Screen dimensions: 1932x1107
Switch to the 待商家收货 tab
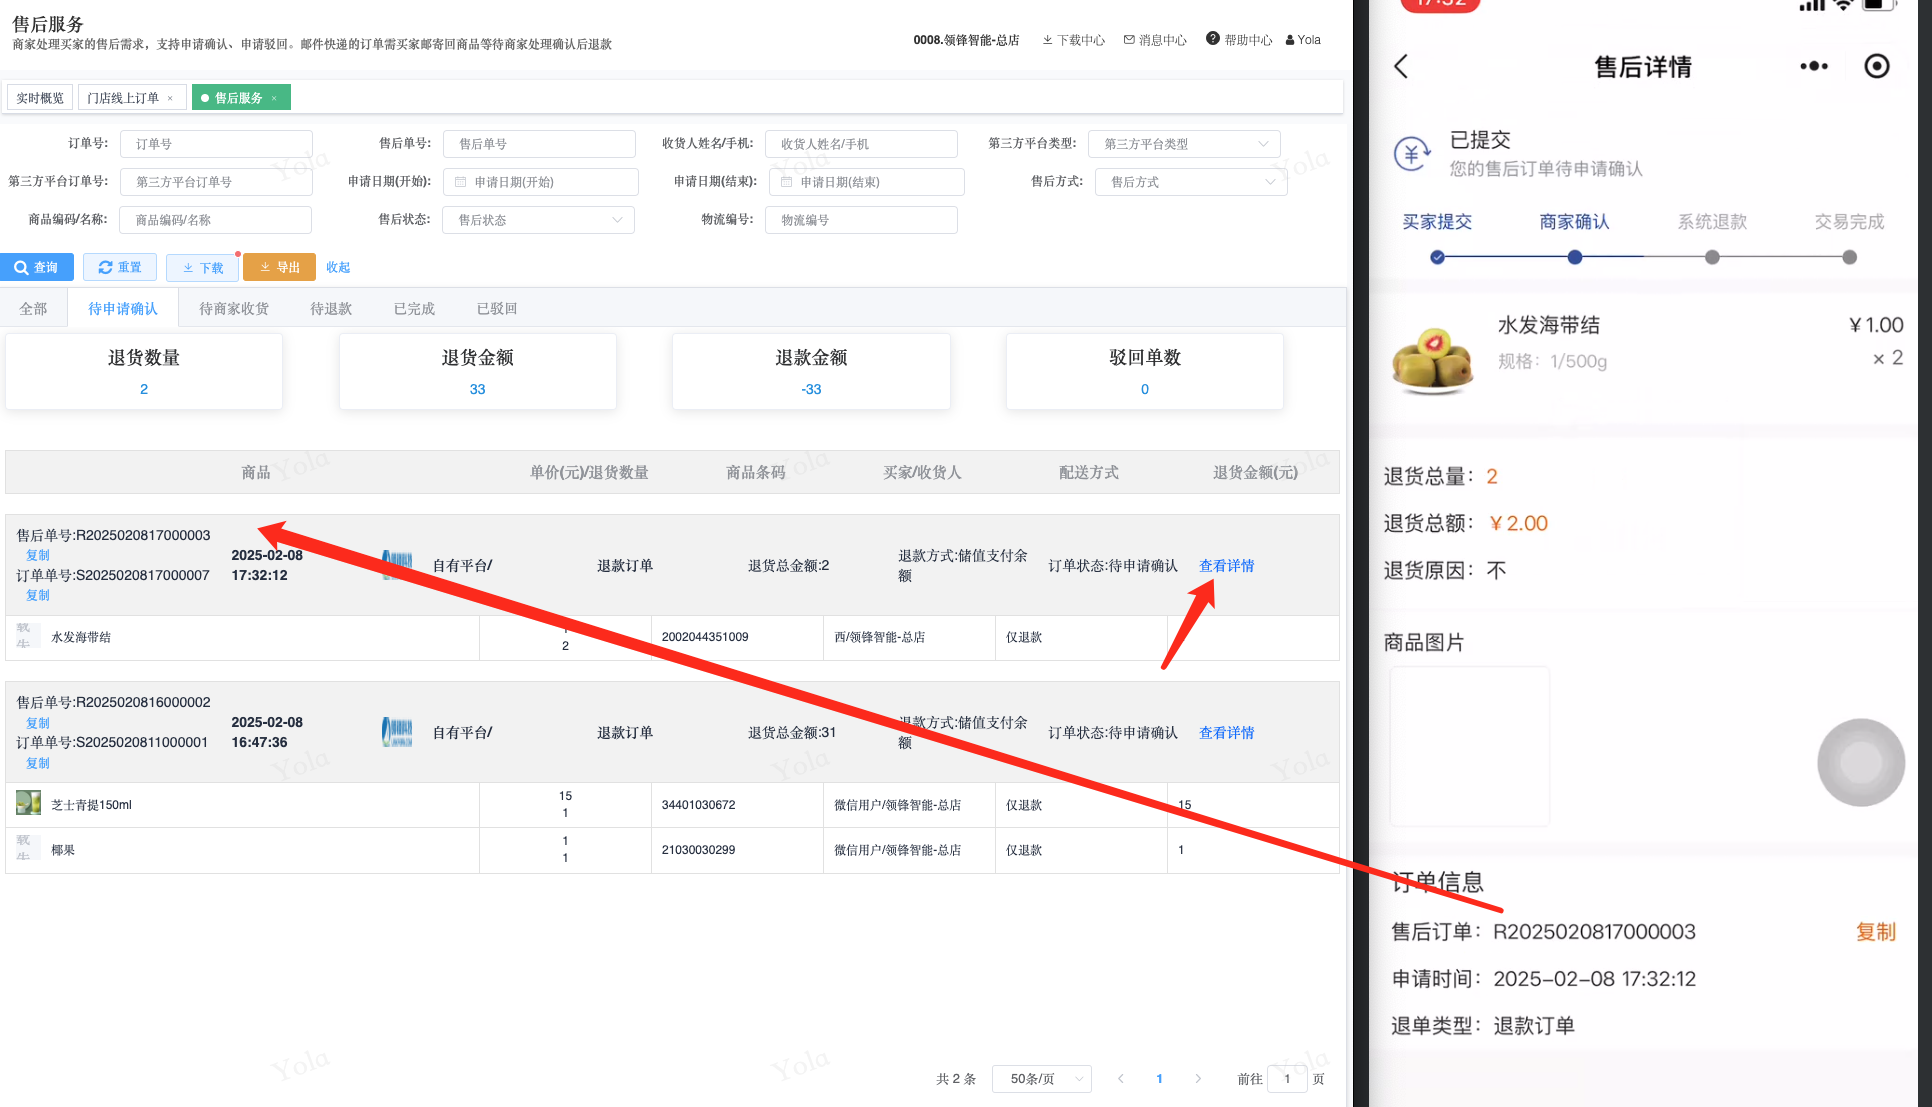[x=233, y=309]
